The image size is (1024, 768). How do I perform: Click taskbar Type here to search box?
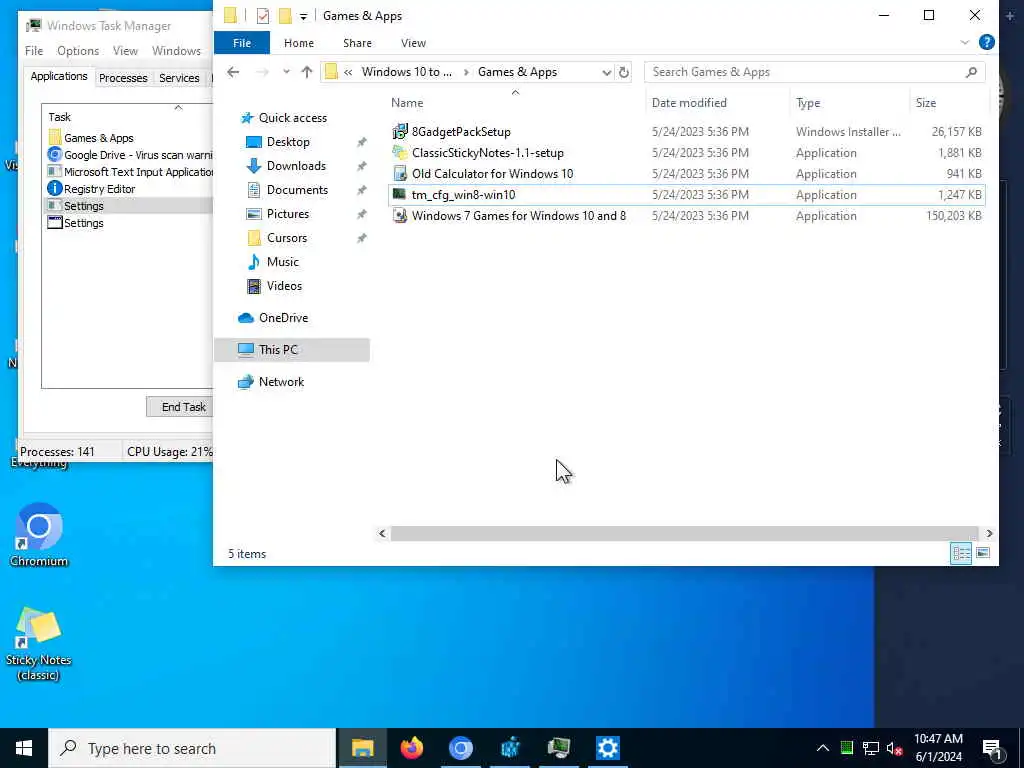pyautogui.click(x=192, y=748)
